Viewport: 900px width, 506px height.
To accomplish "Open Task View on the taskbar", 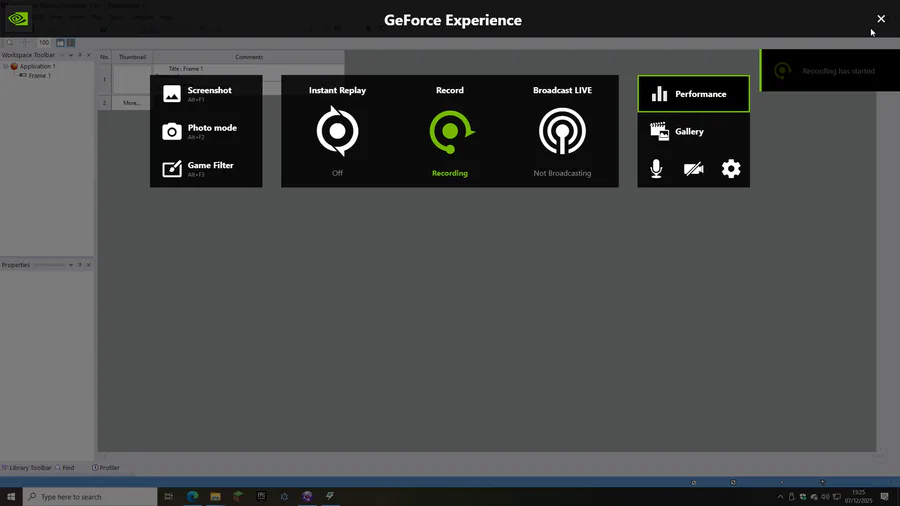I will (x=169, y=496).
